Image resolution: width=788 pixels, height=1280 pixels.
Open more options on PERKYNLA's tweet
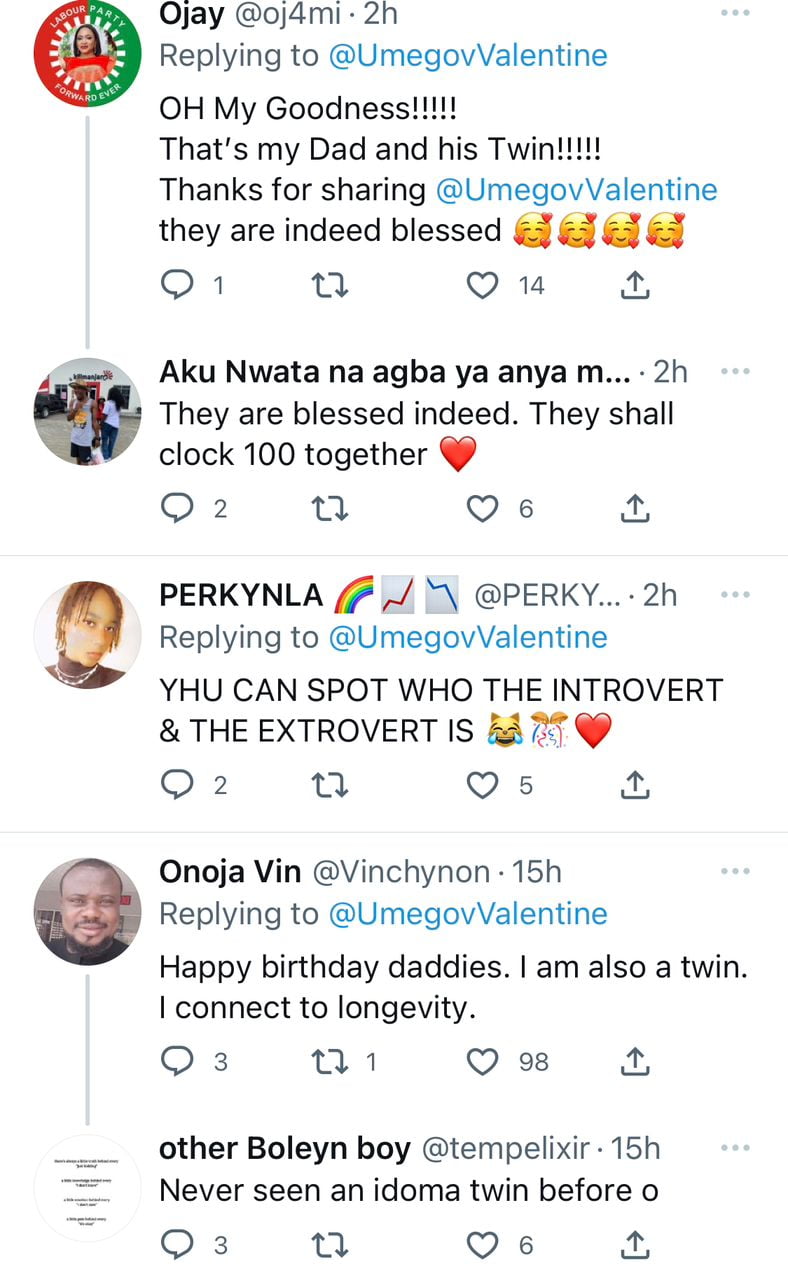[735, 595]
